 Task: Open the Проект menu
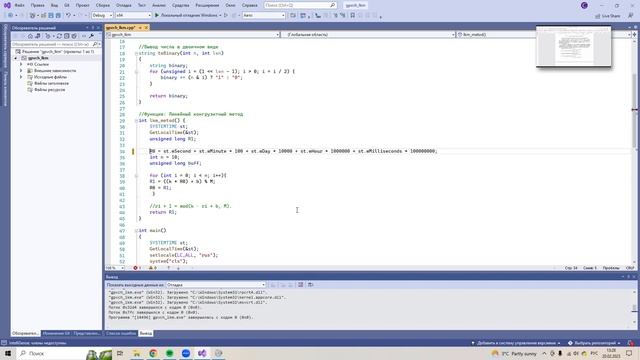pos(82,5)
